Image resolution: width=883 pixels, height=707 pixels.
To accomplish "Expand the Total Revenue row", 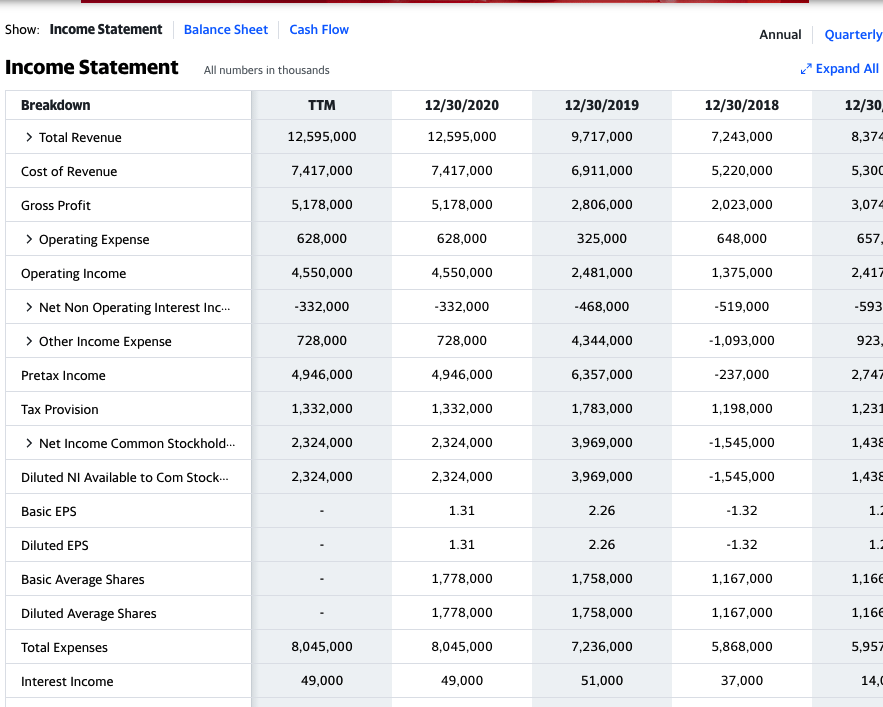I will pos(29,137).
